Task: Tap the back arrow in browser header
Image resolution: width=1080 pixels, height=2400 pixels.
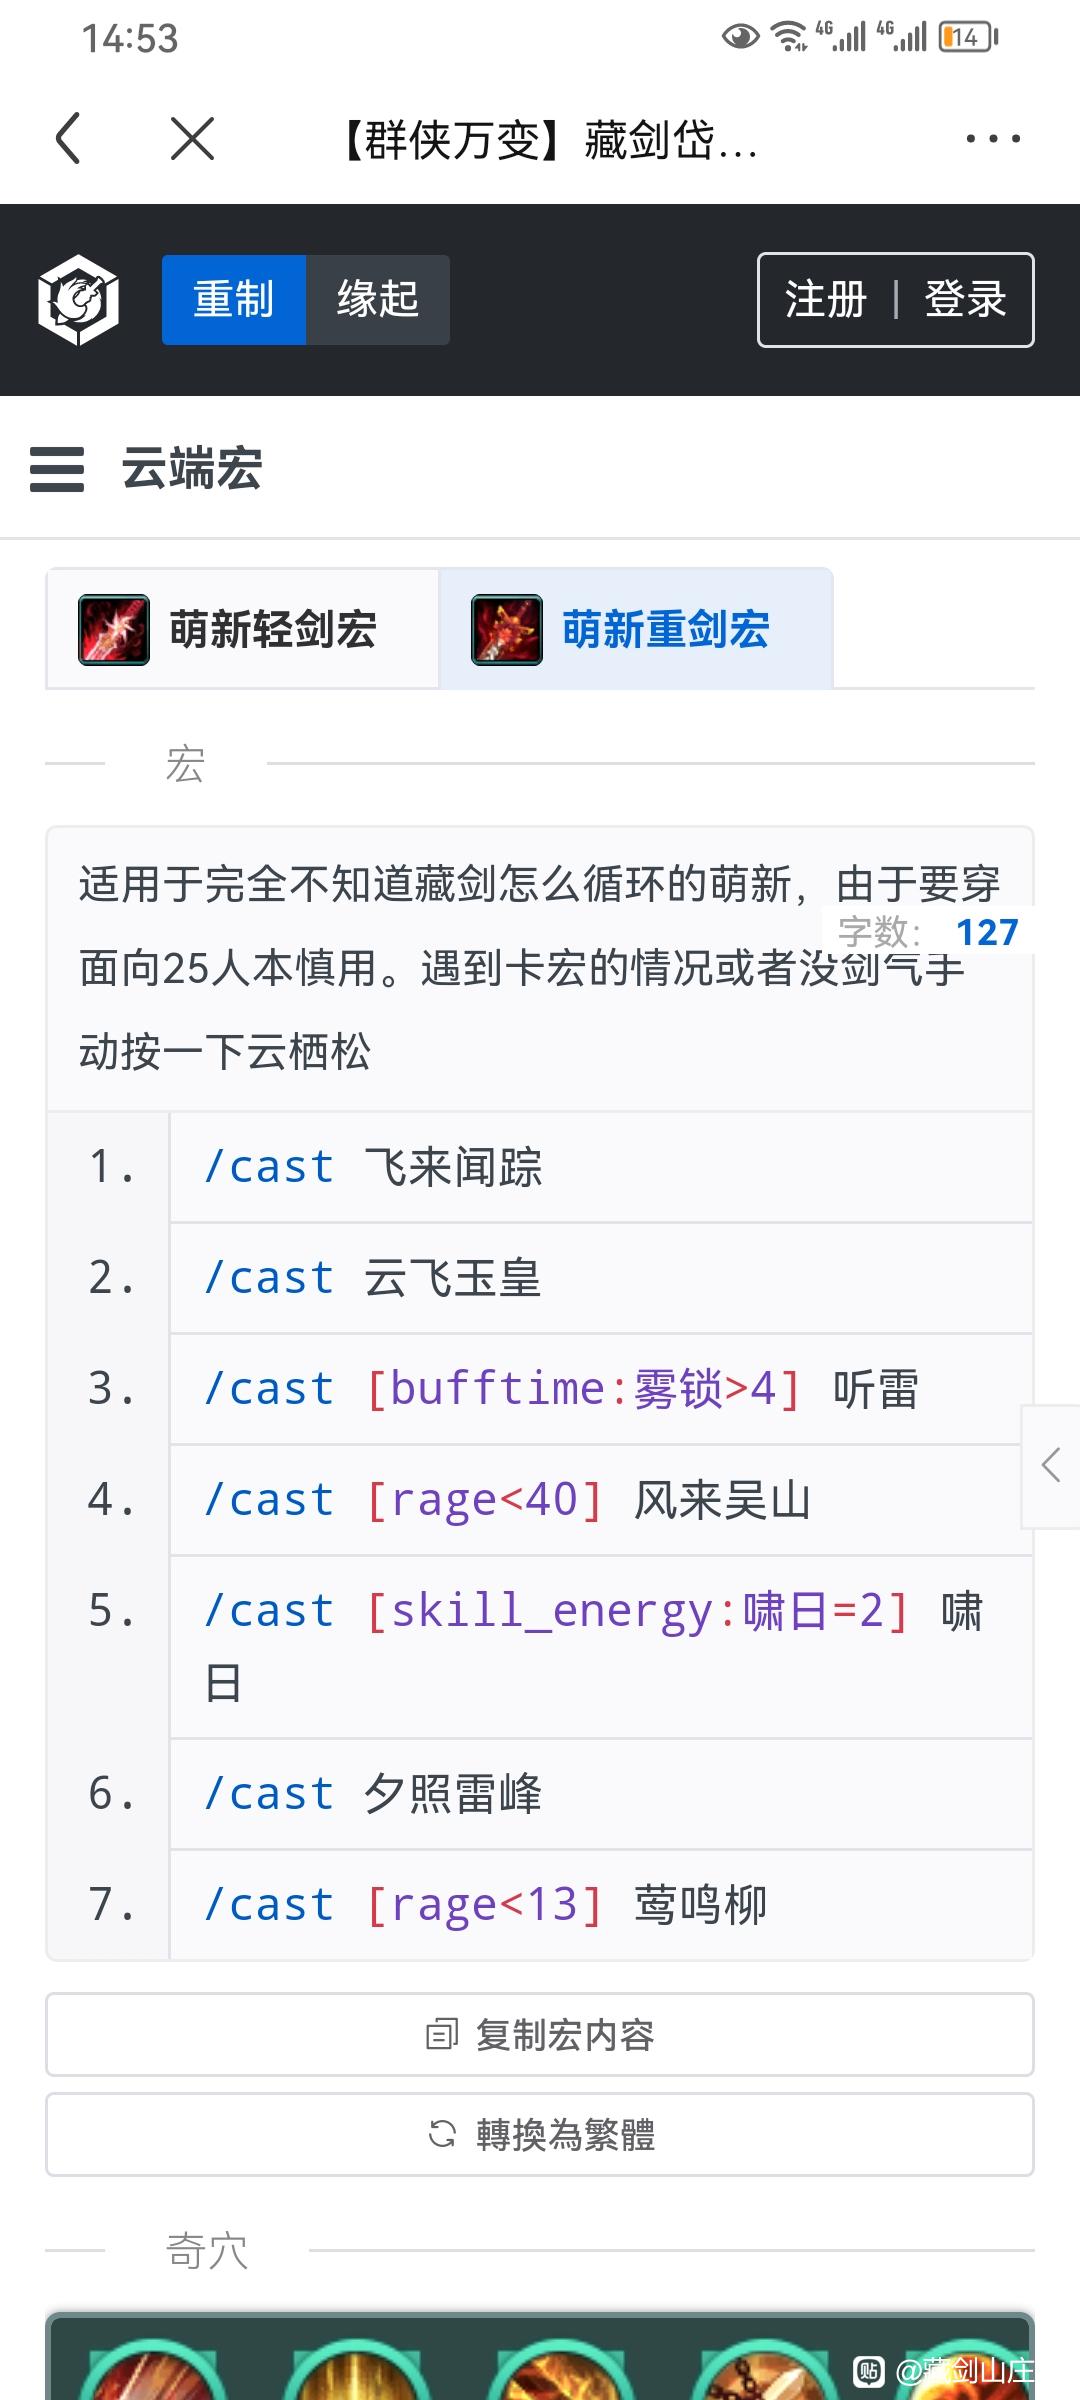Action: pyautogui.click(x=68, y=138)
